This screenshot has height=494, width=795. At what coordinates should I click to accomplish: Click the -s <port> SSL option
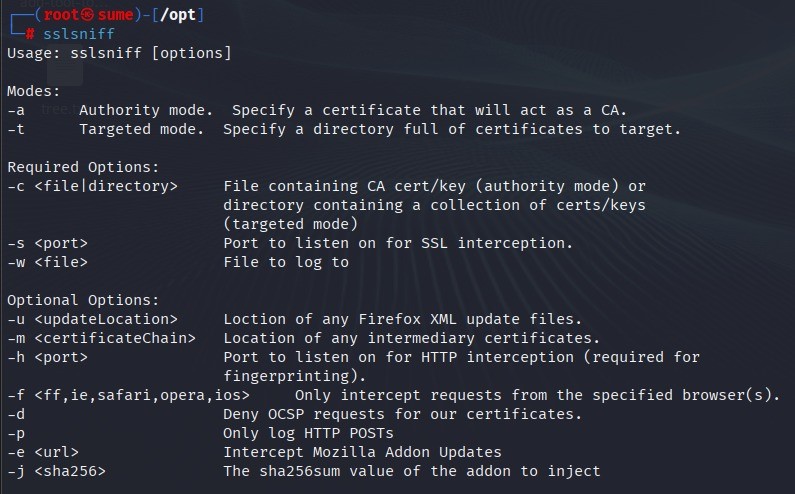[47, 243]
